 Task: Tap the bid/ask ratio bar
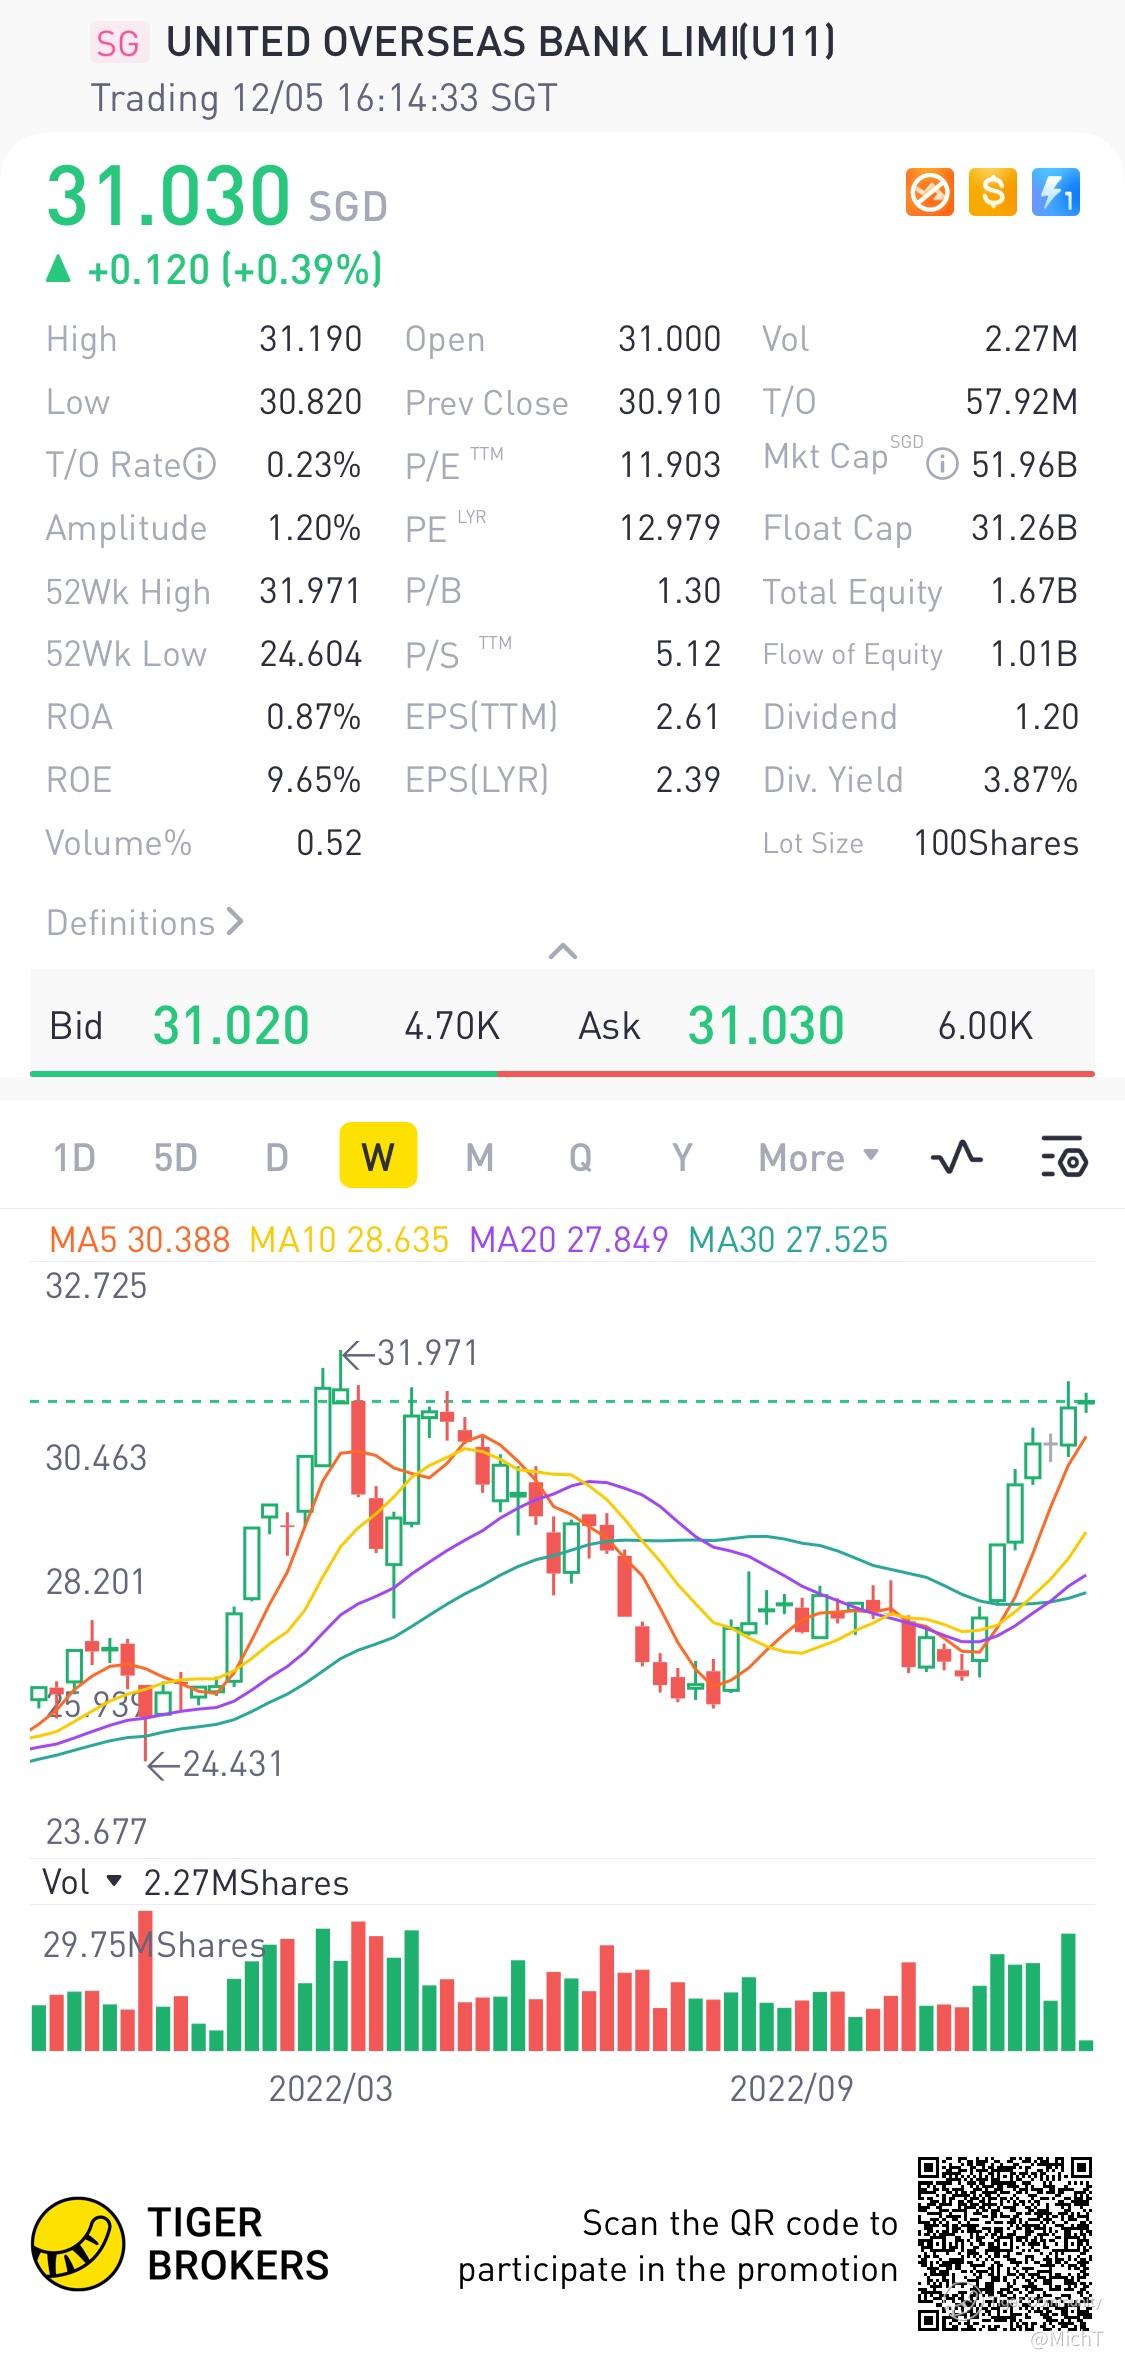(562, 1073)
